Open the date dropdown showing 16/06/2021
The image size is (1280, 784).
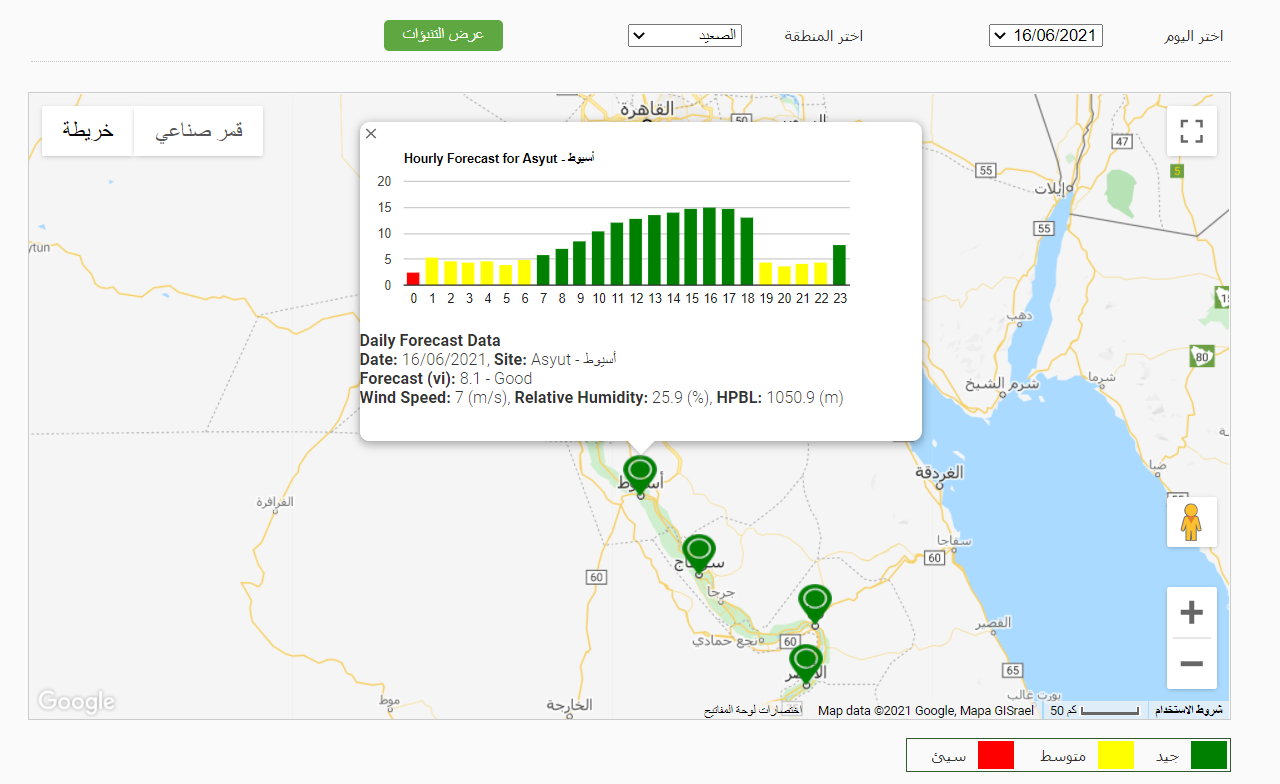click(x=1045, y=36)
